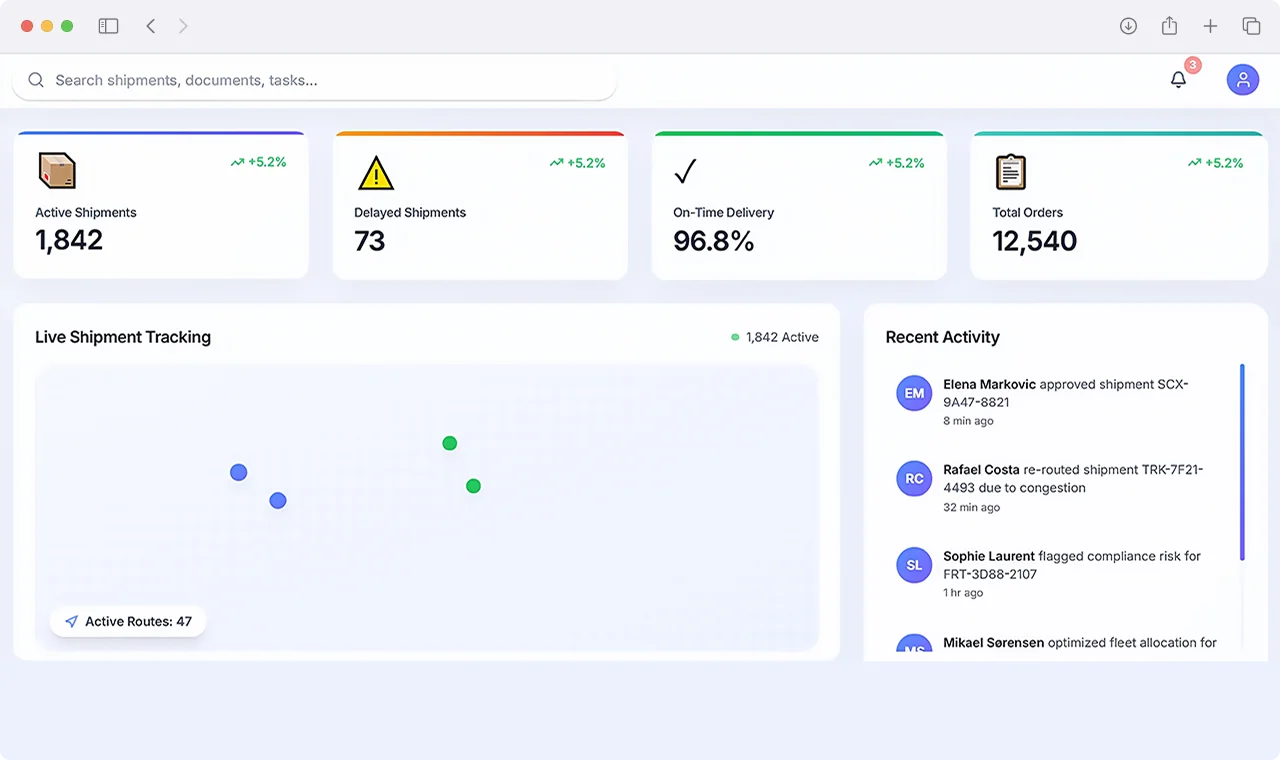This screenshot has width=1280, height=760.
Task: Open the browser downloads icon
Action: point(1128,26)
